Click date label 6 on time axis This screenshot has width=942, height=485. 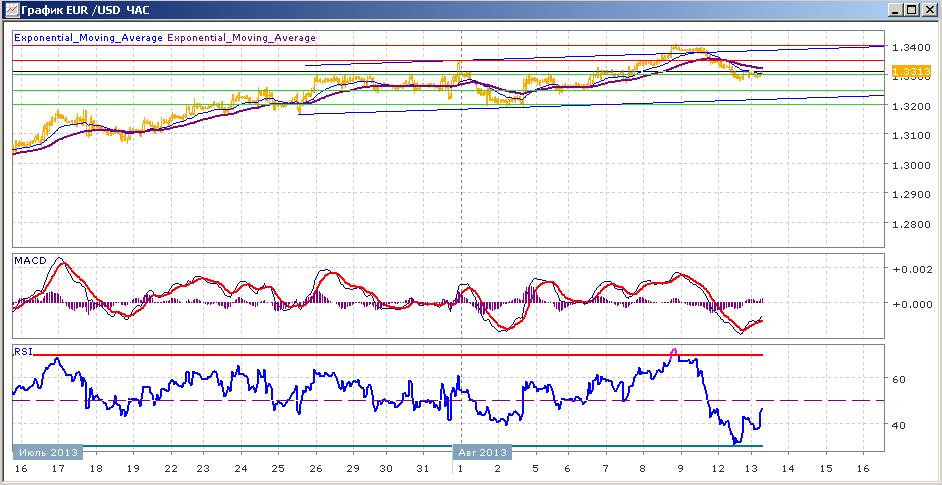tap(568, 468)
